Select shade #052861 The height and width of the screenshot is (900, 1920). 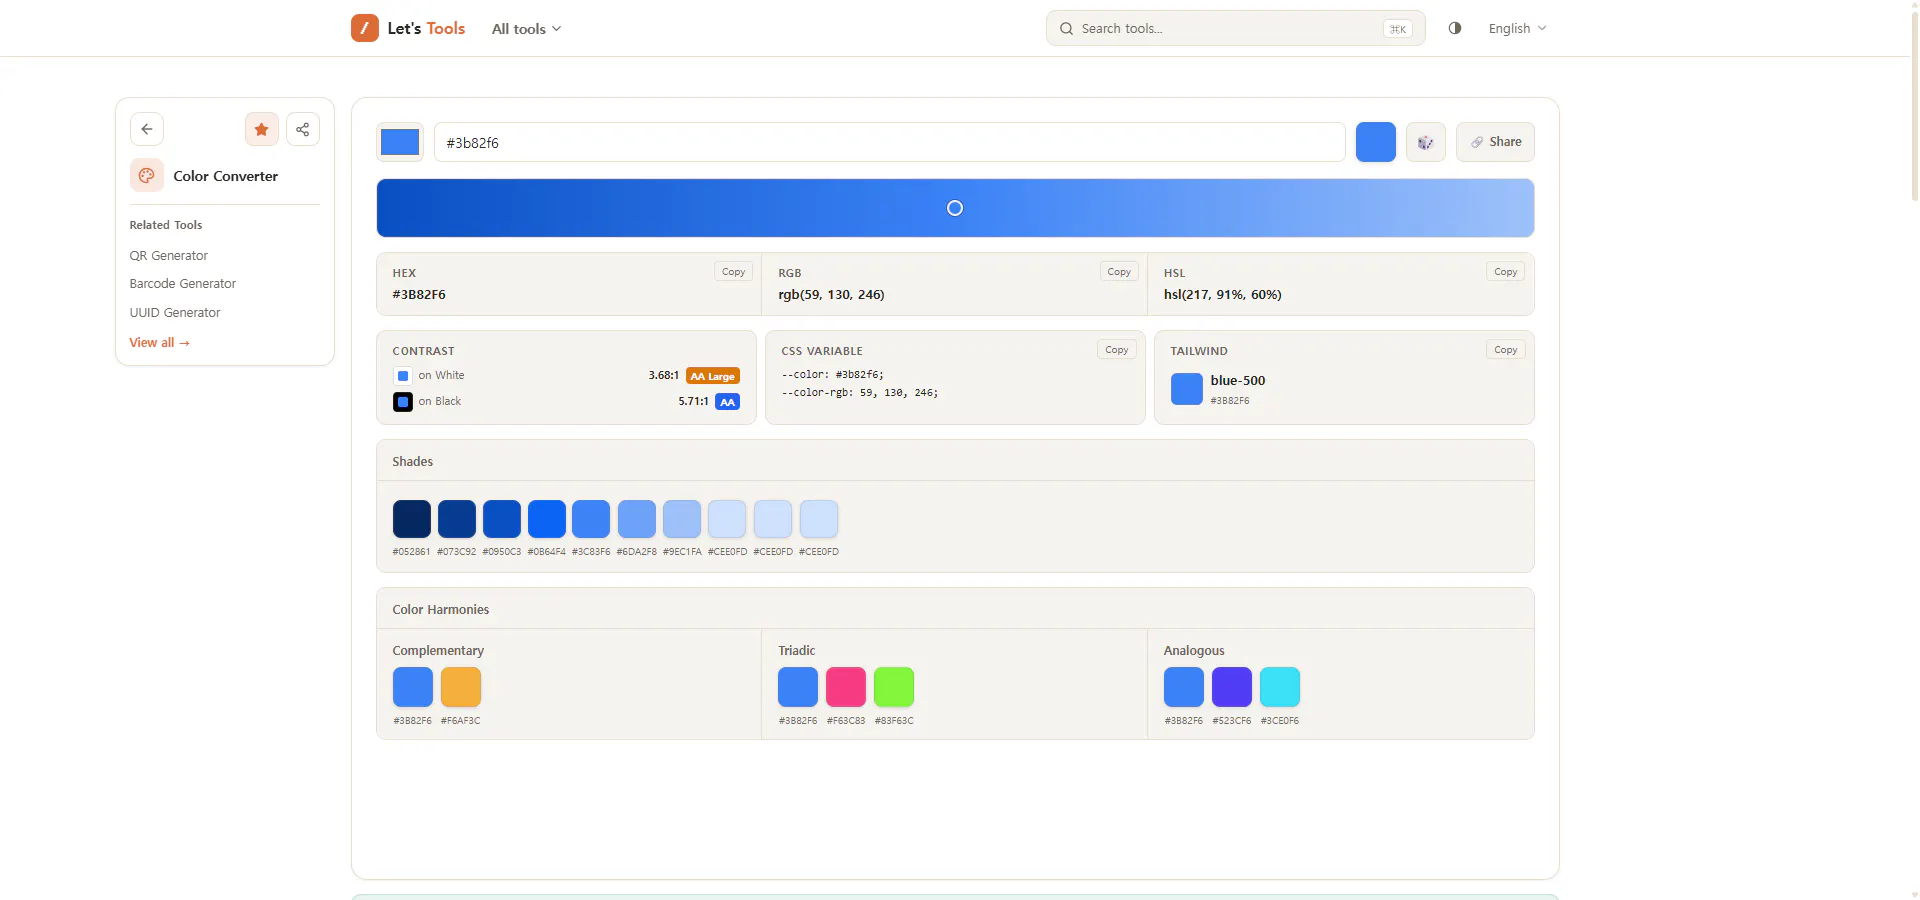tap(412, 519)
